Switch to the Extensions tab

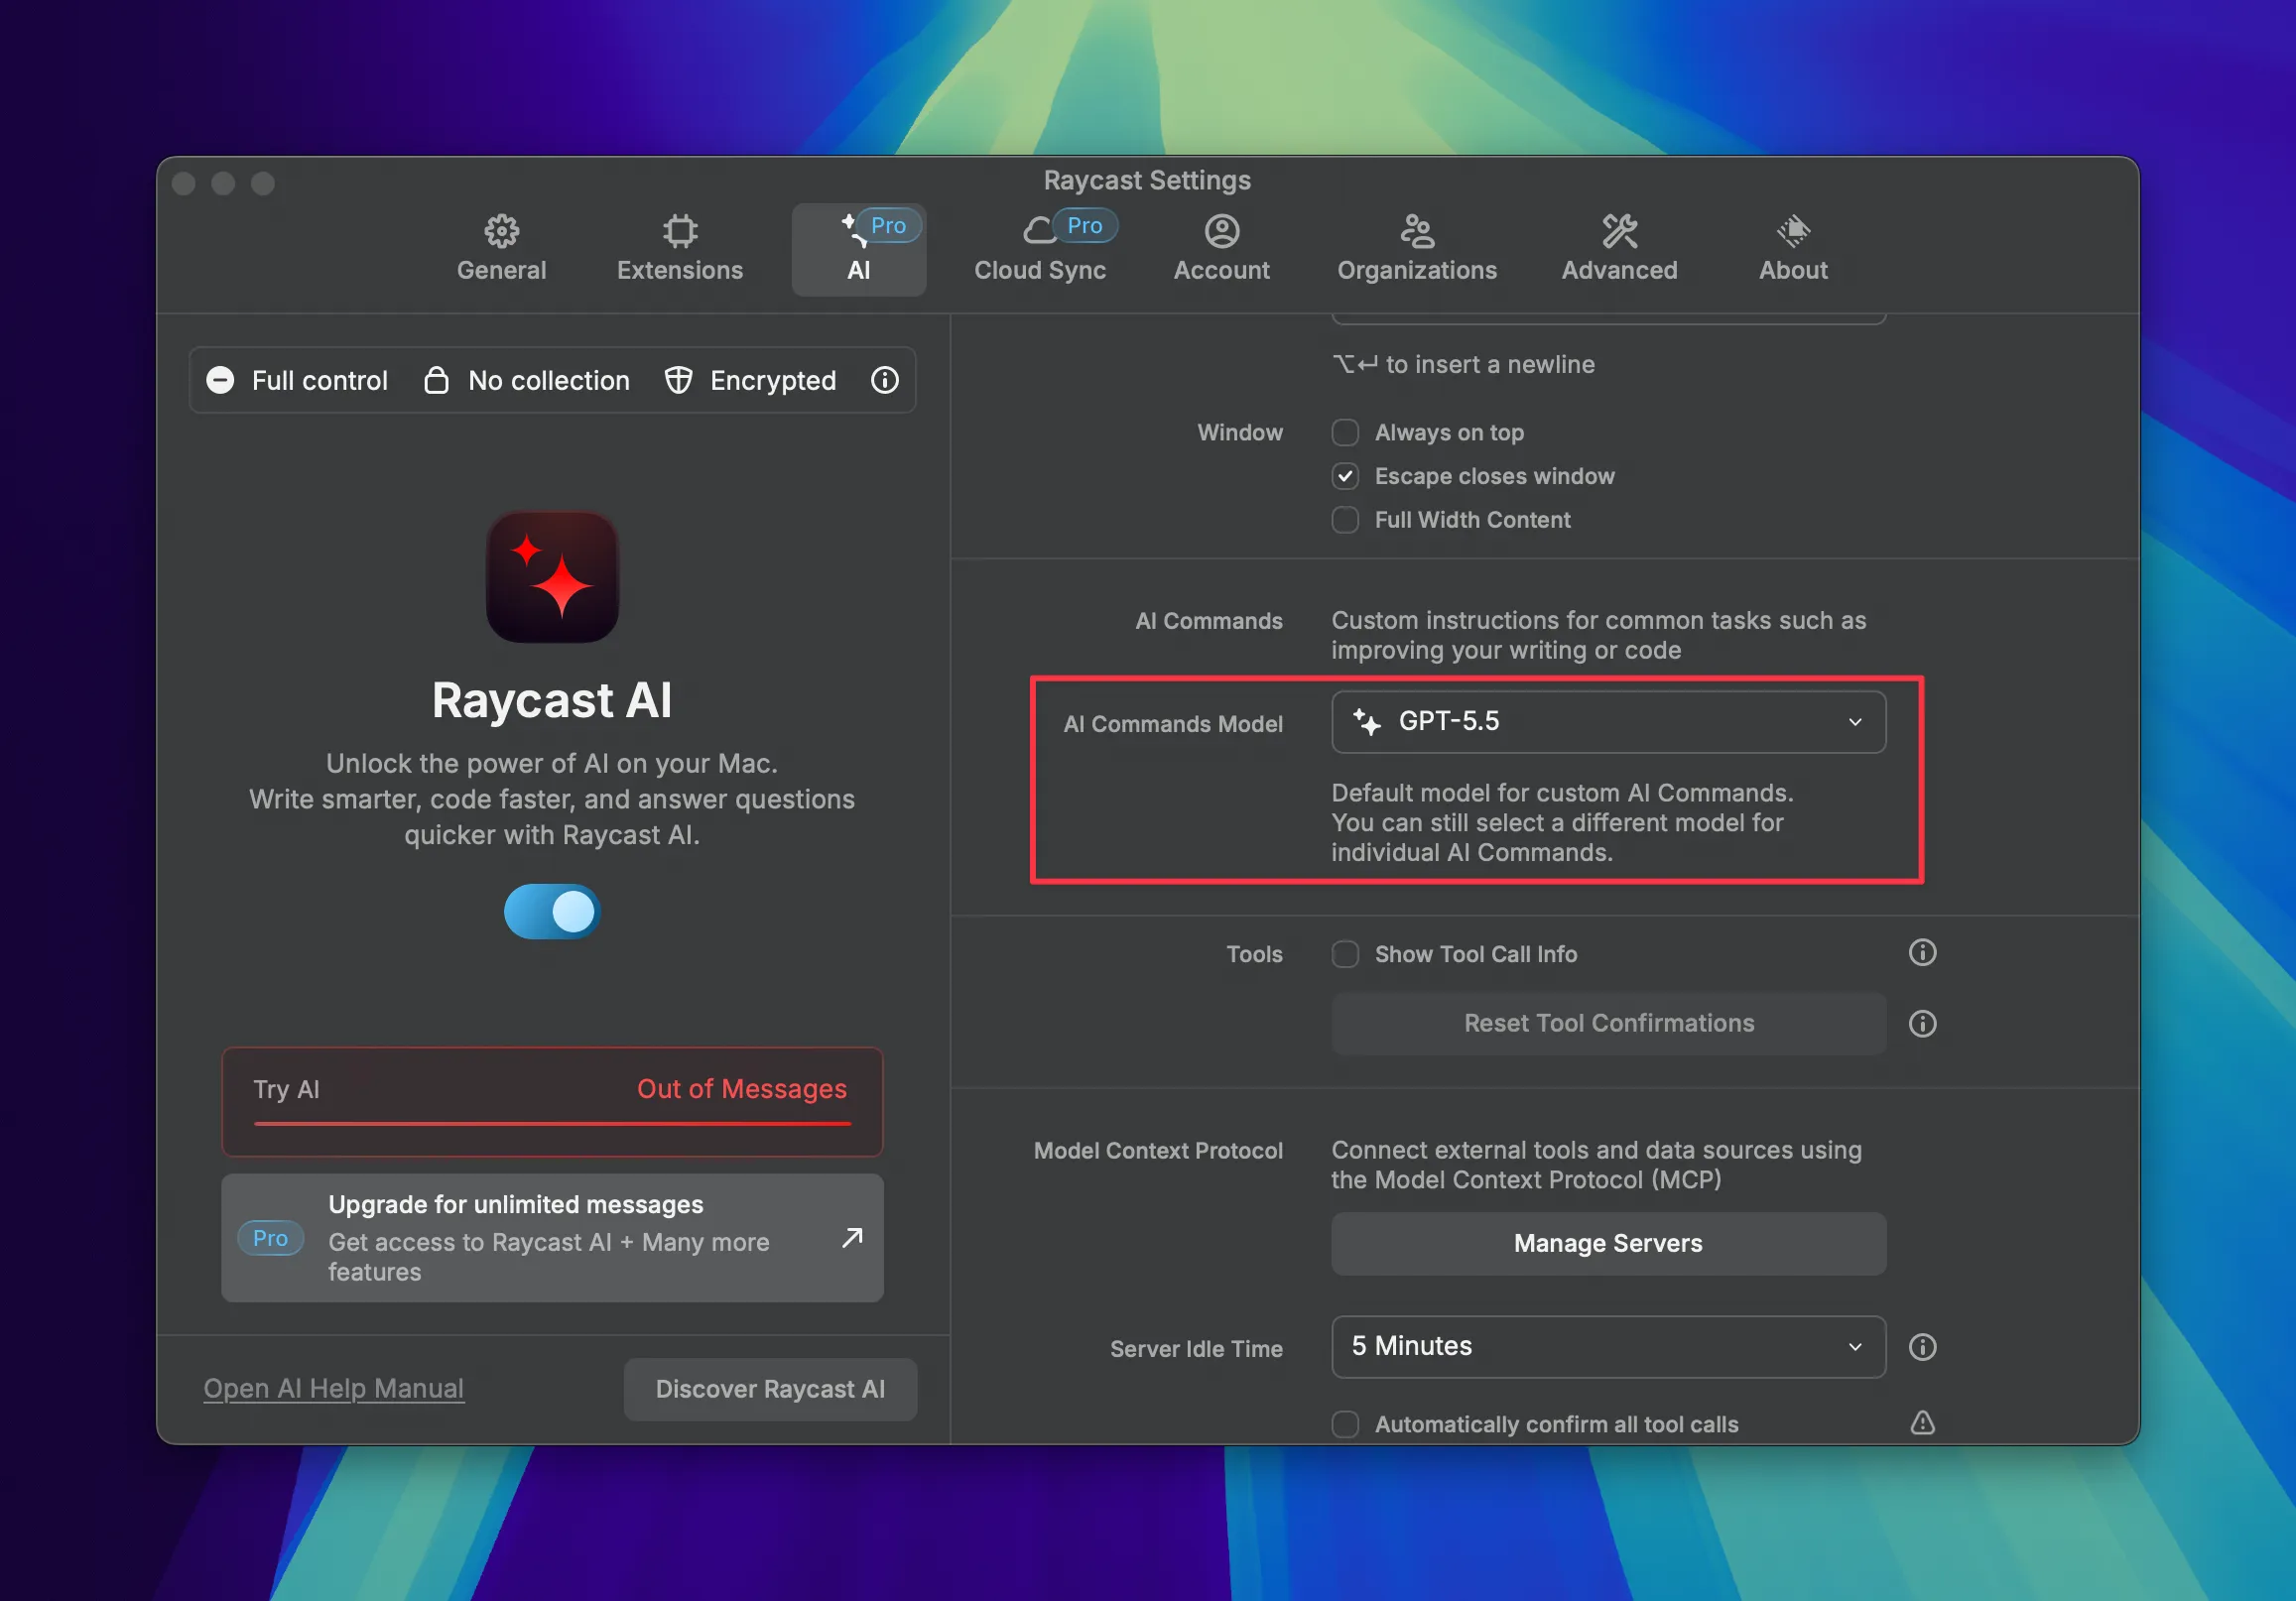[679, 249]
